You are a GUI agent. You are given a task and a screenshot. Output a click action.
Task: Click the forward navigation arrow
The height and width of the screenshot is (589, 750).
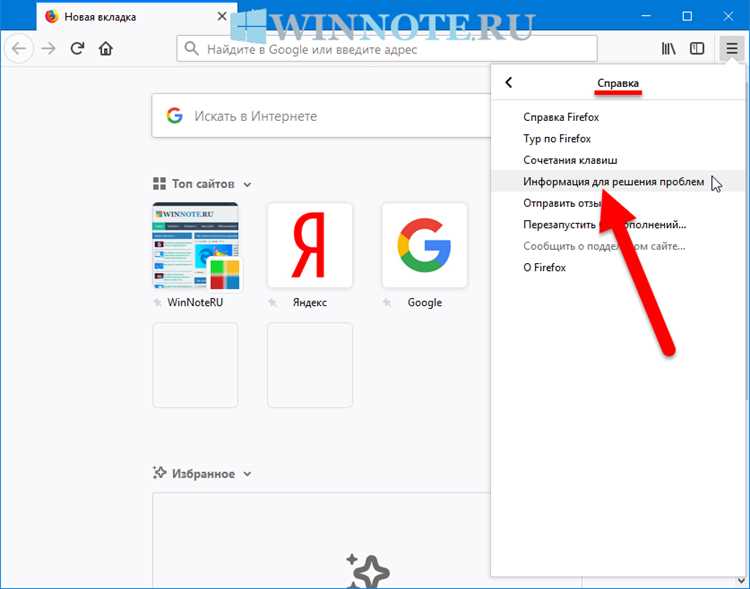coord(49,49)
